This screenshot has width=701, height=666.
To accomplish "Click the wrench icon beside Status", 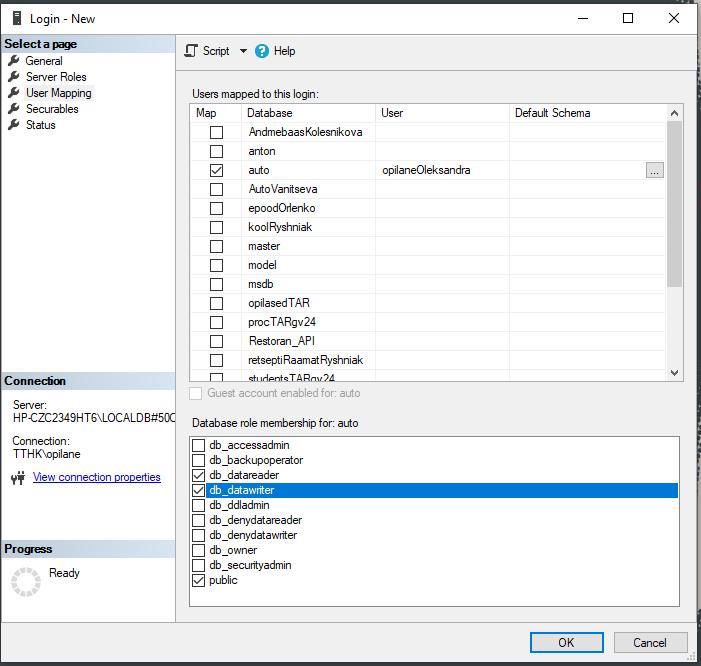I will pos(14,125).
